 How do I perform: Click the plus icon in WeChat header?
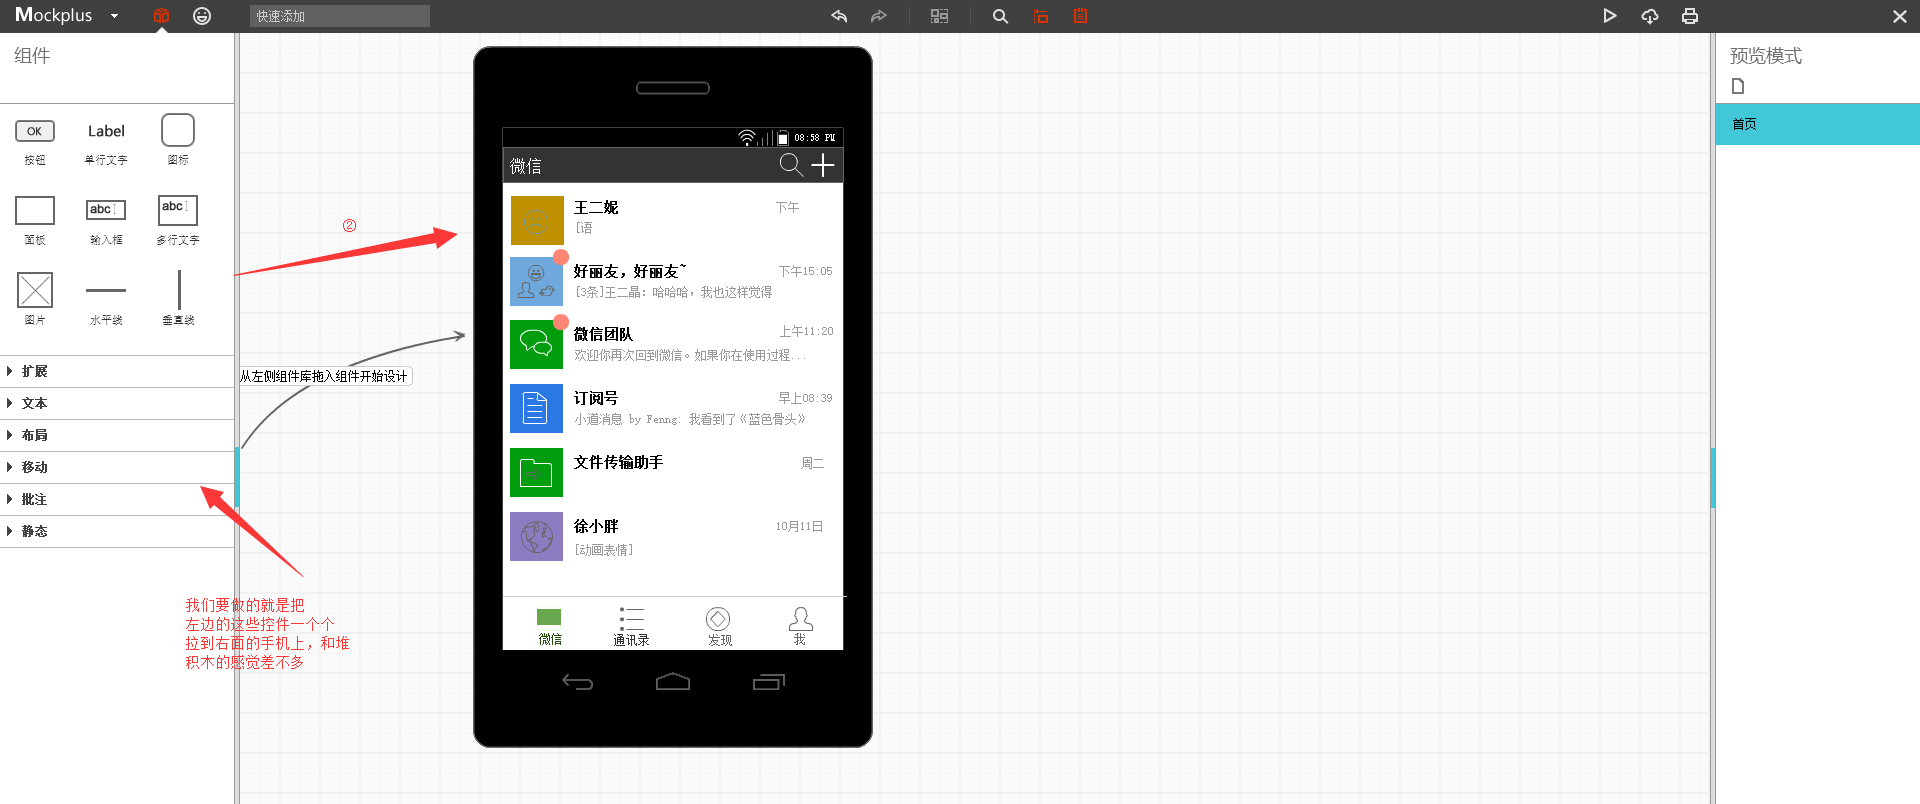(x=822, y=165)
